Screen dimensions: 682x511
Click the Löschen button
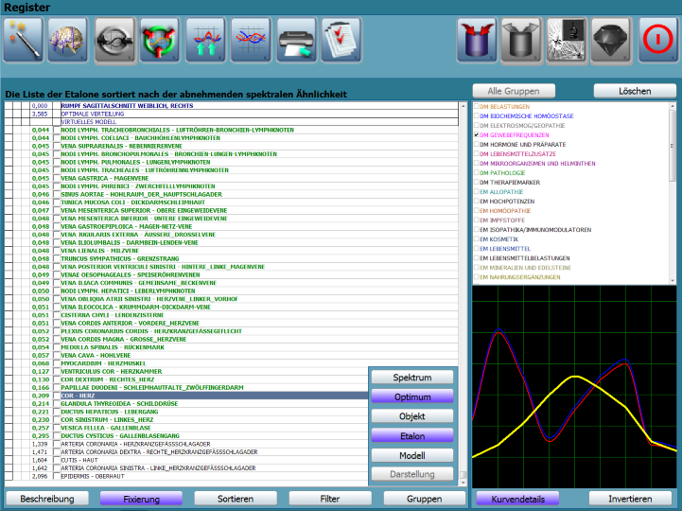(x=634, y=91)
